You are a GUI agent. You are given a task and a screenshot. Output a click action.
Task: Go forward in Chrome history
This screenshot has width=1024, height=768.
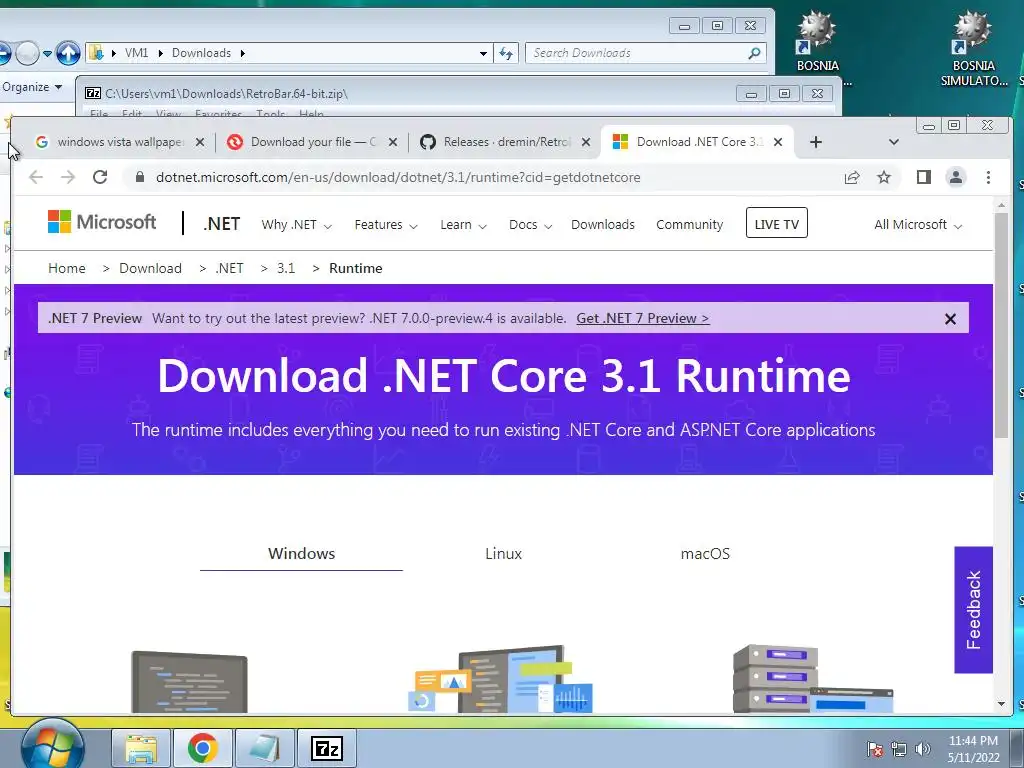coord(68,177)
